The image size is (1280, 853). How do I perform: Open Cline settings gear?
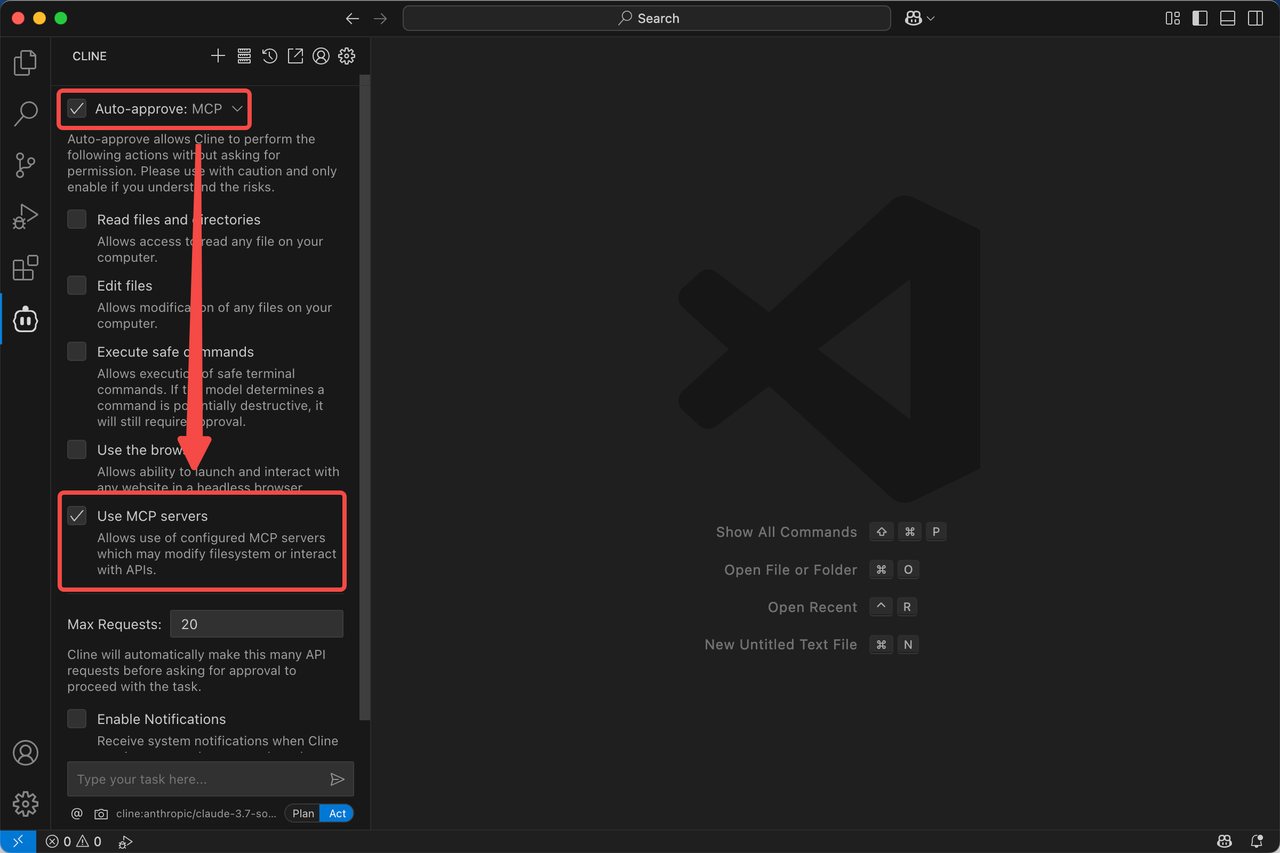[347, 56]
